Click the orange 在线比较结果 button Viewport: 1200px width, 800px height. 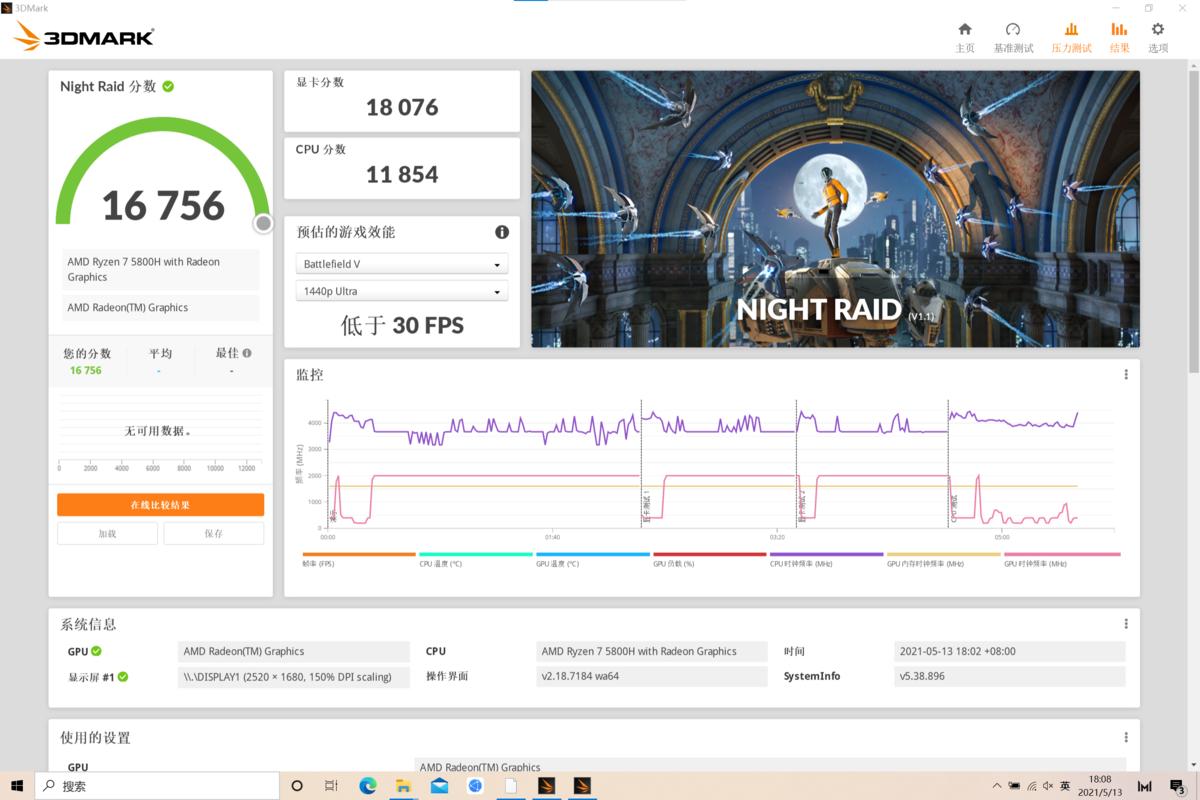pos(160,505)
